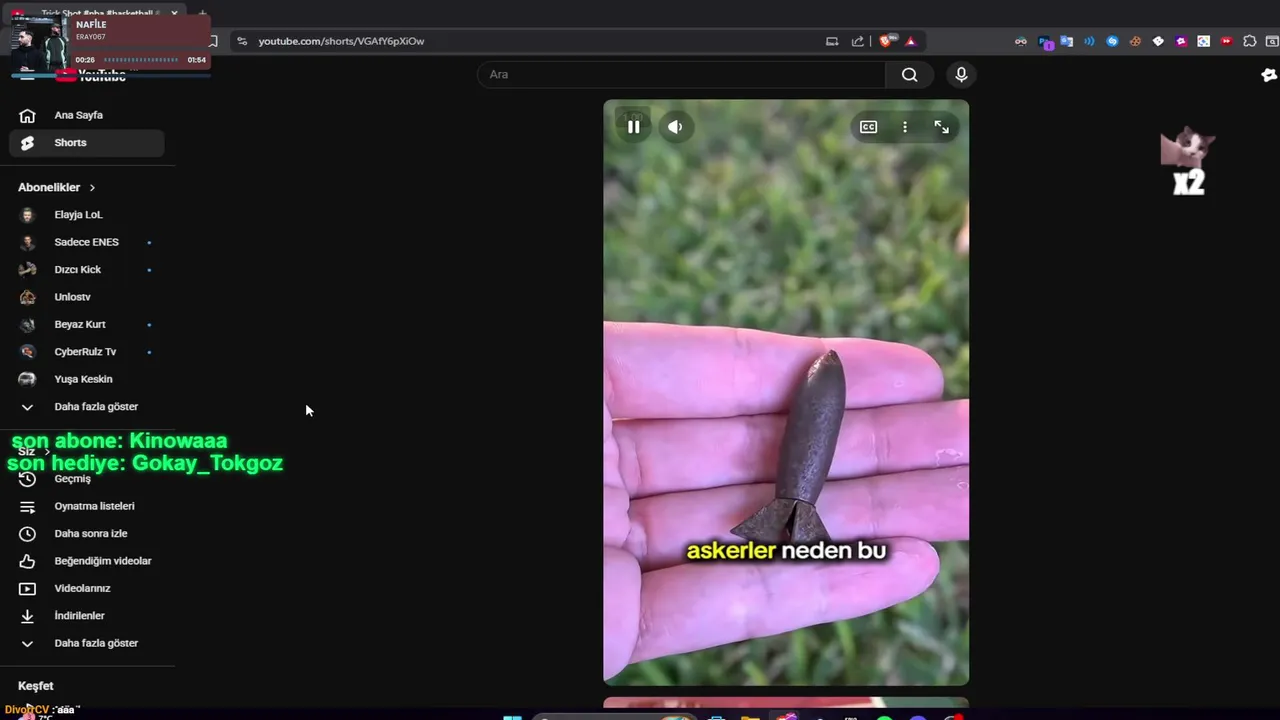Viewport: 1280px width, 720px height.
Task: Expand 'Daha fazla göster' above Keşfet
Action: click(x=87, y=643)
